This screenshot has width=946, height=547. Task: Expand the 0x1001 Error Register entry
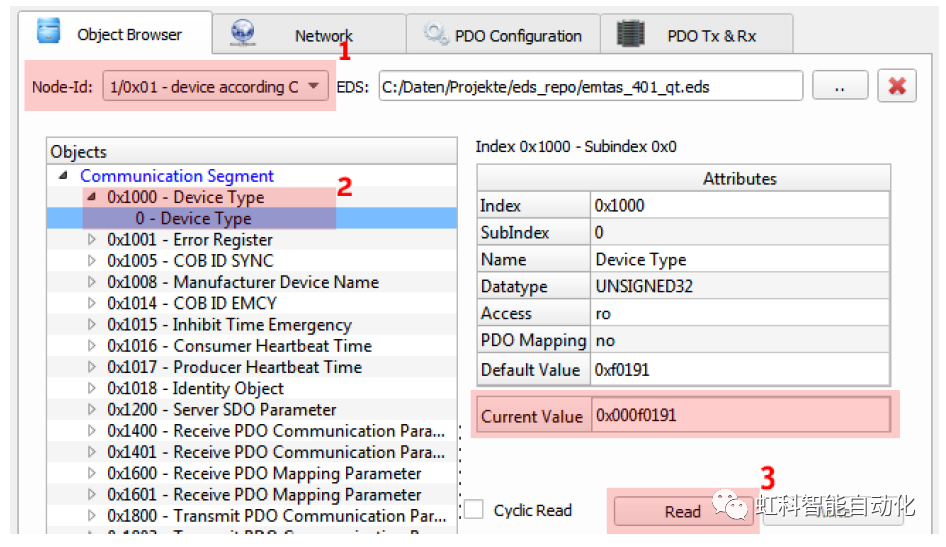pyautogui.click(x=92, y=240)
